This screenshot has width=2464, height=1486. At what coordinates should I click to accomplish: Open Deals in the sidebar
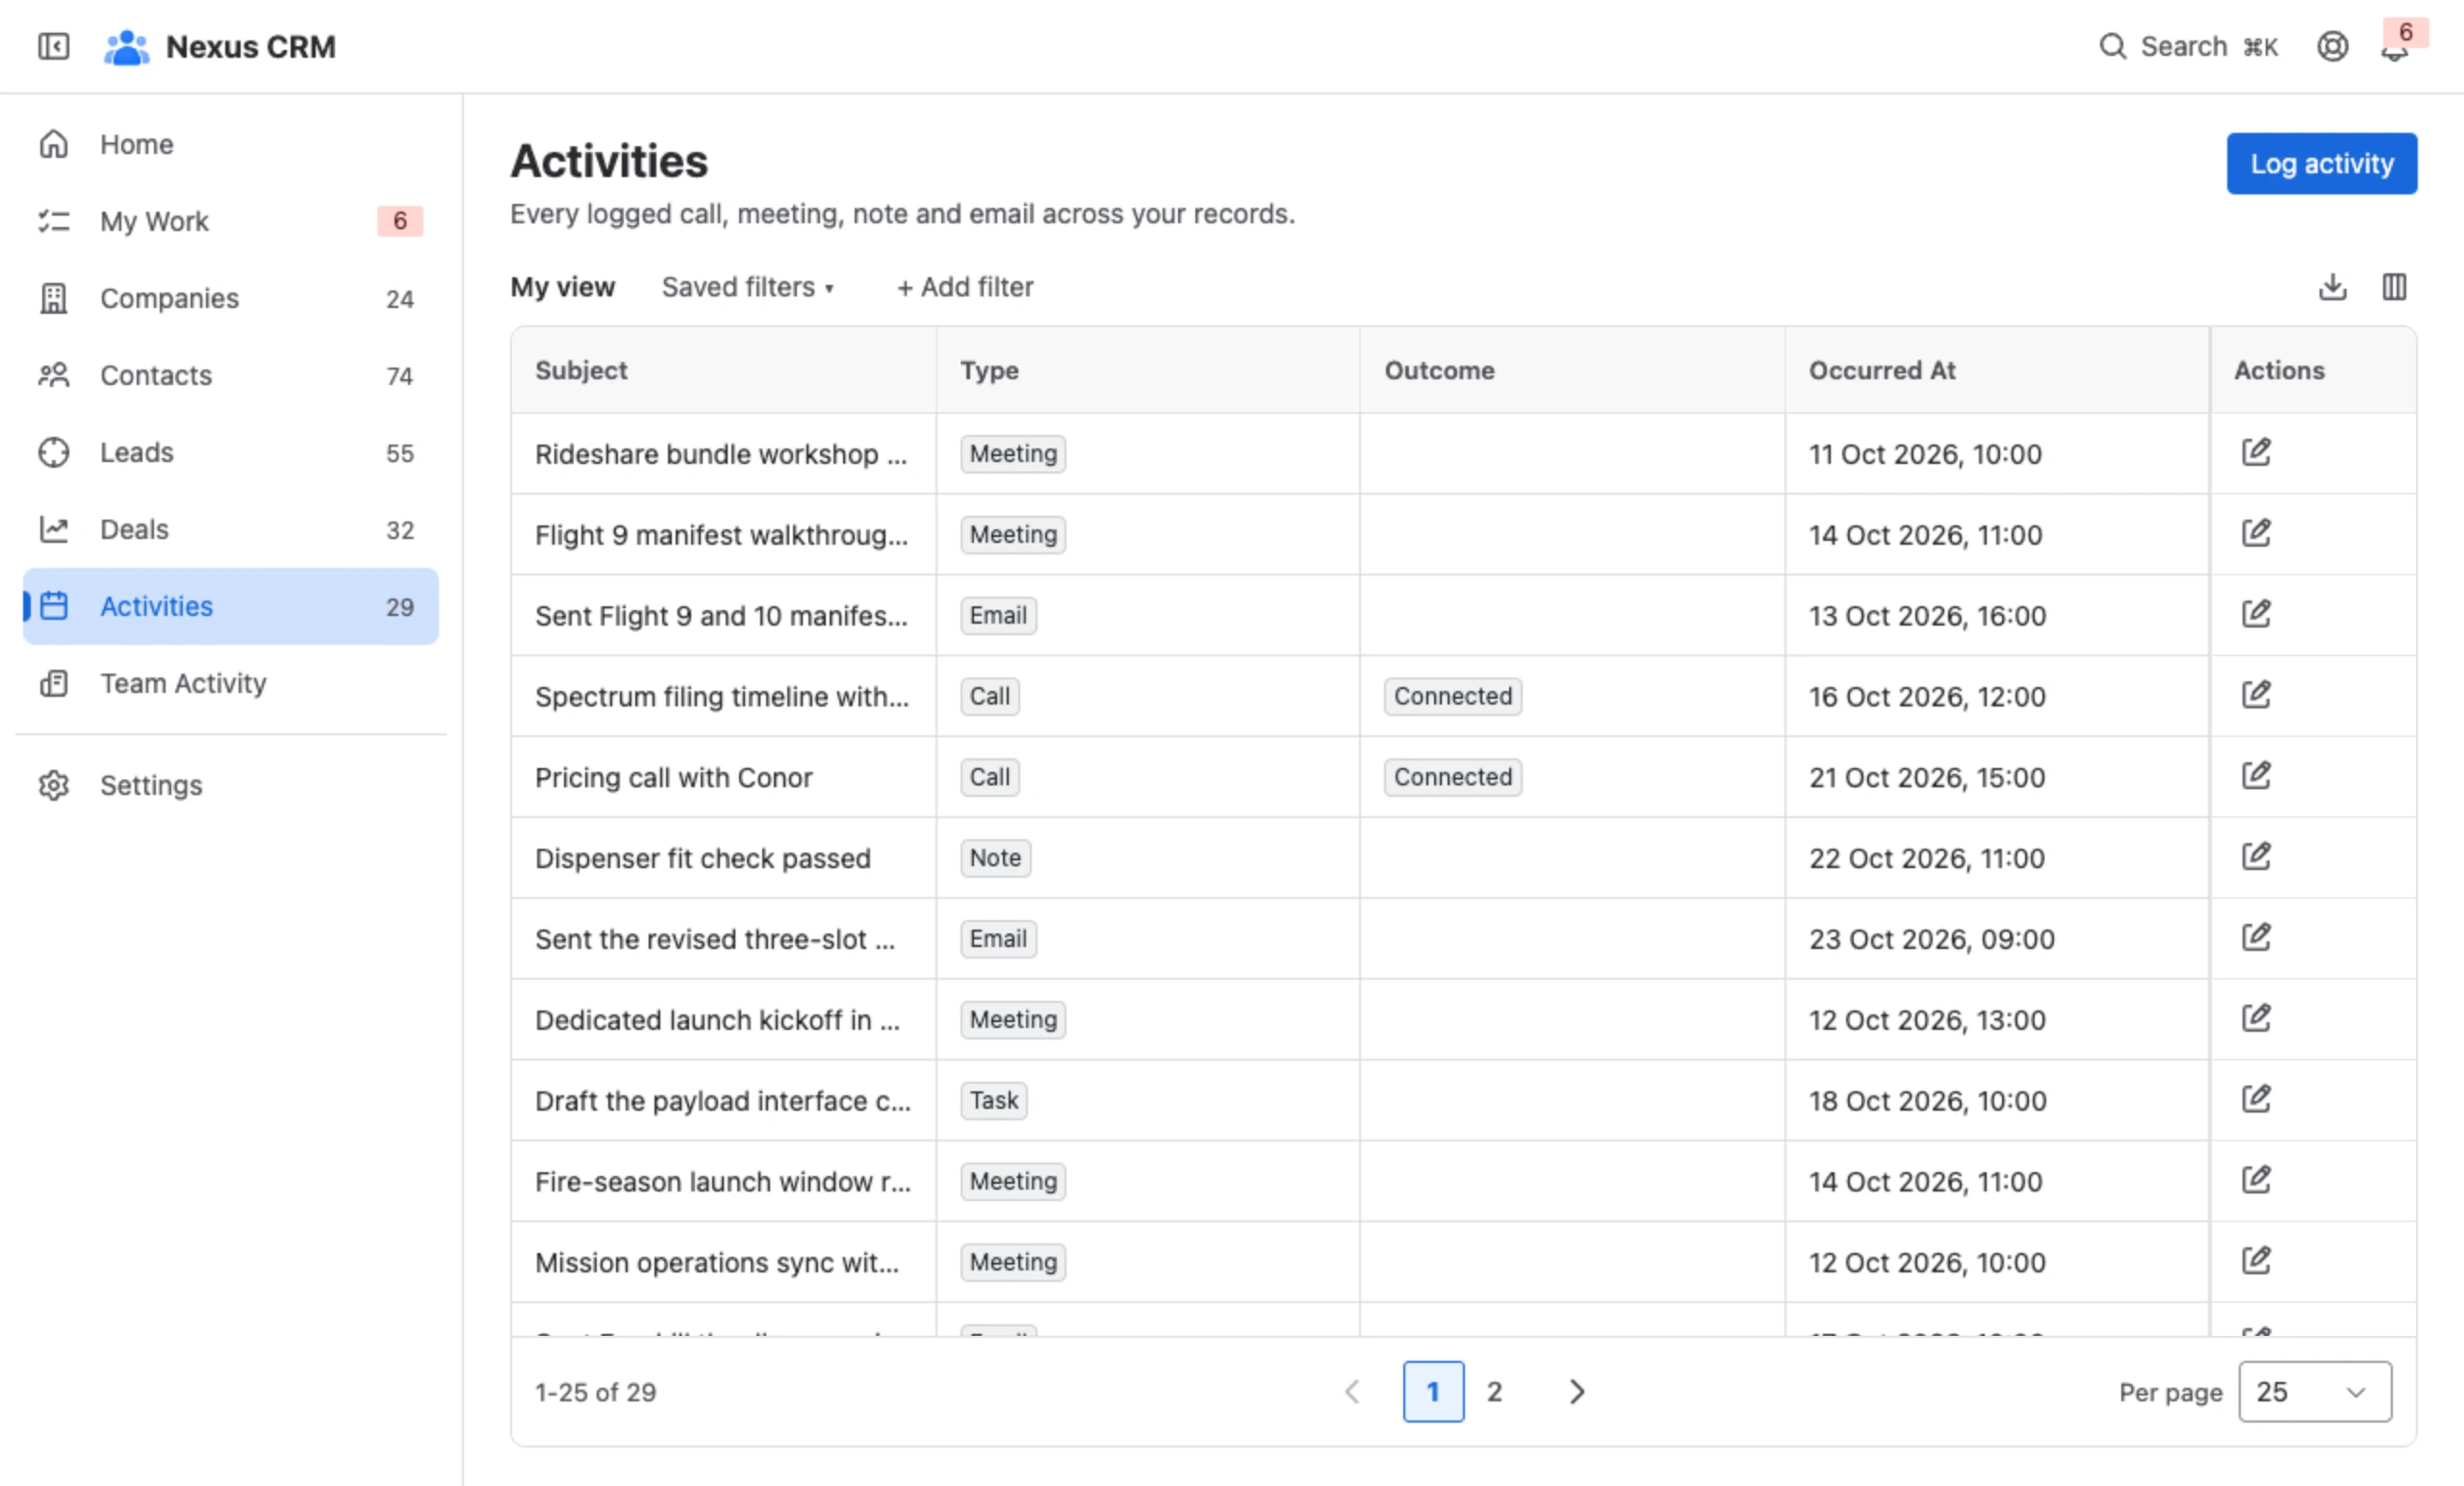tap(231, 529)
